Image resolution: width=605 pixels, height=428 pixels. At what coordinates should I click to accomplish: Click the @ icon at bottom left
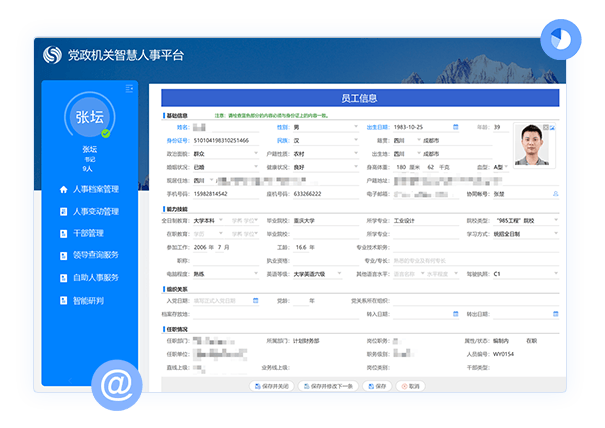116,383
